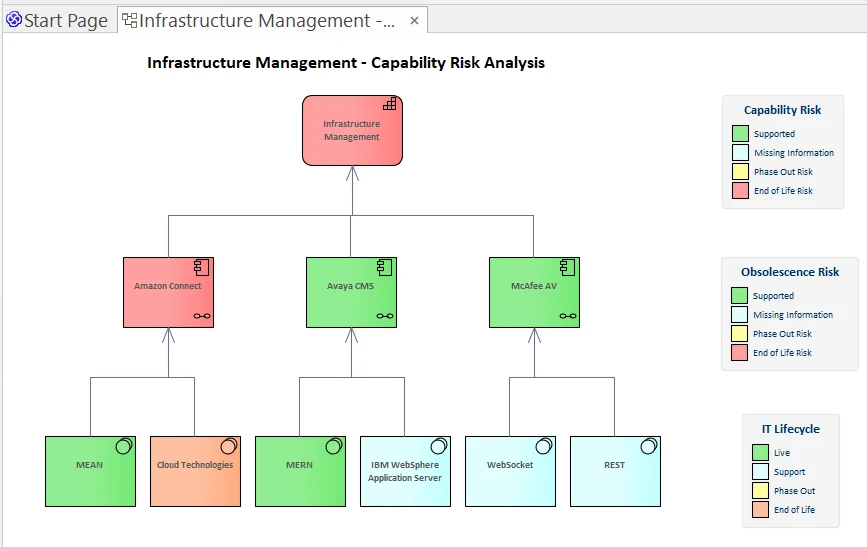Click IT Lifecycle End of Life swatch
This screenshot has width=867, height=547.
760,509
